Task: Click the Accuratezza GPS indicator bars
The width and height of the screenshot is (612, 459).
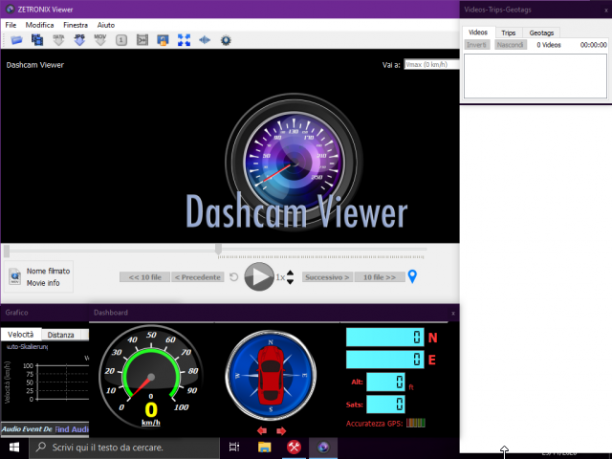Action: 415,423
